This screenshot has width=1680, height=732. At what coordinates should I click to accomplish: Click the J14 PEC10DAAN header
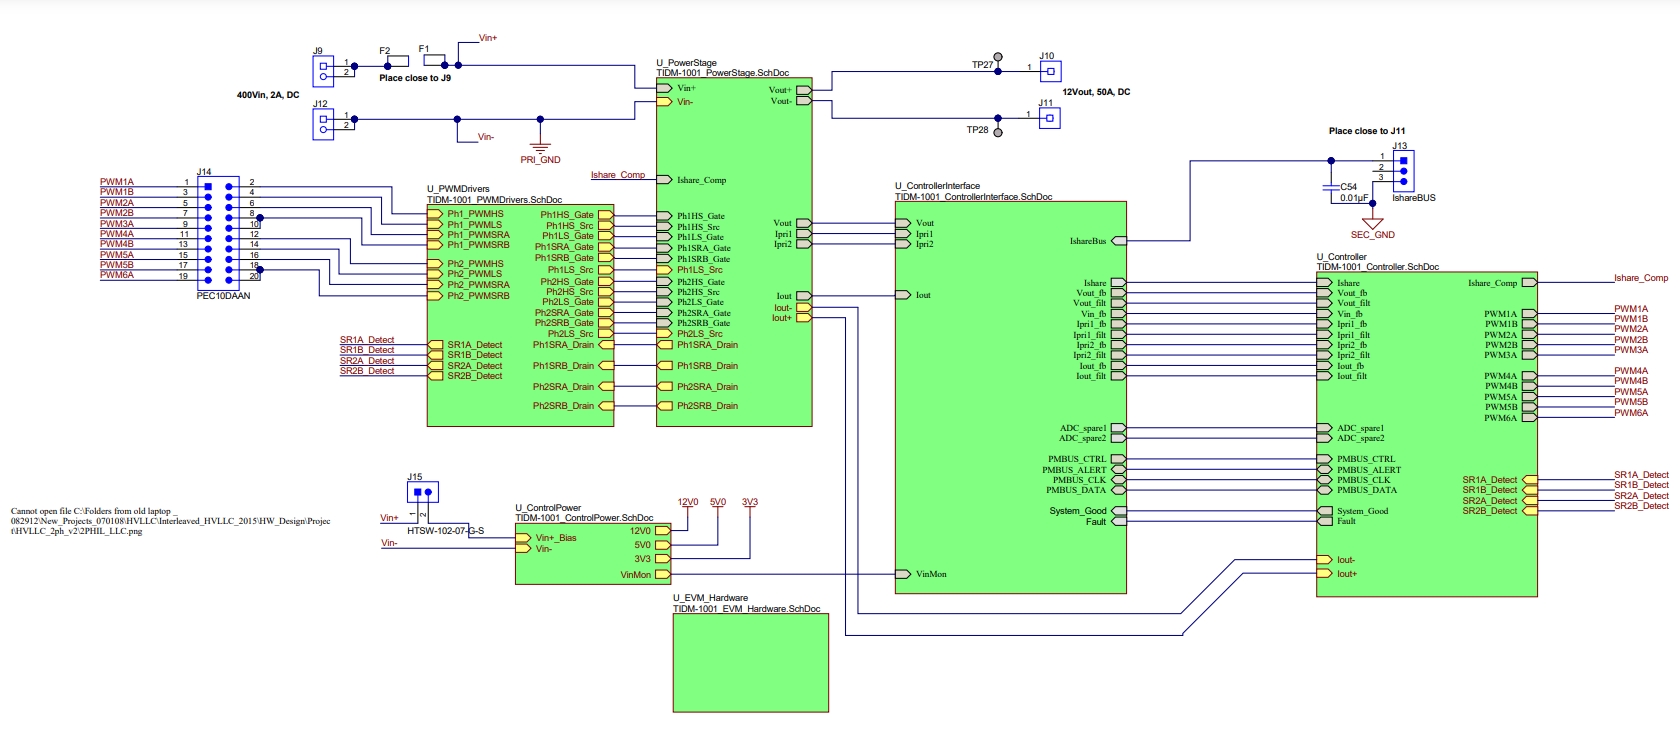pos(218,230)
